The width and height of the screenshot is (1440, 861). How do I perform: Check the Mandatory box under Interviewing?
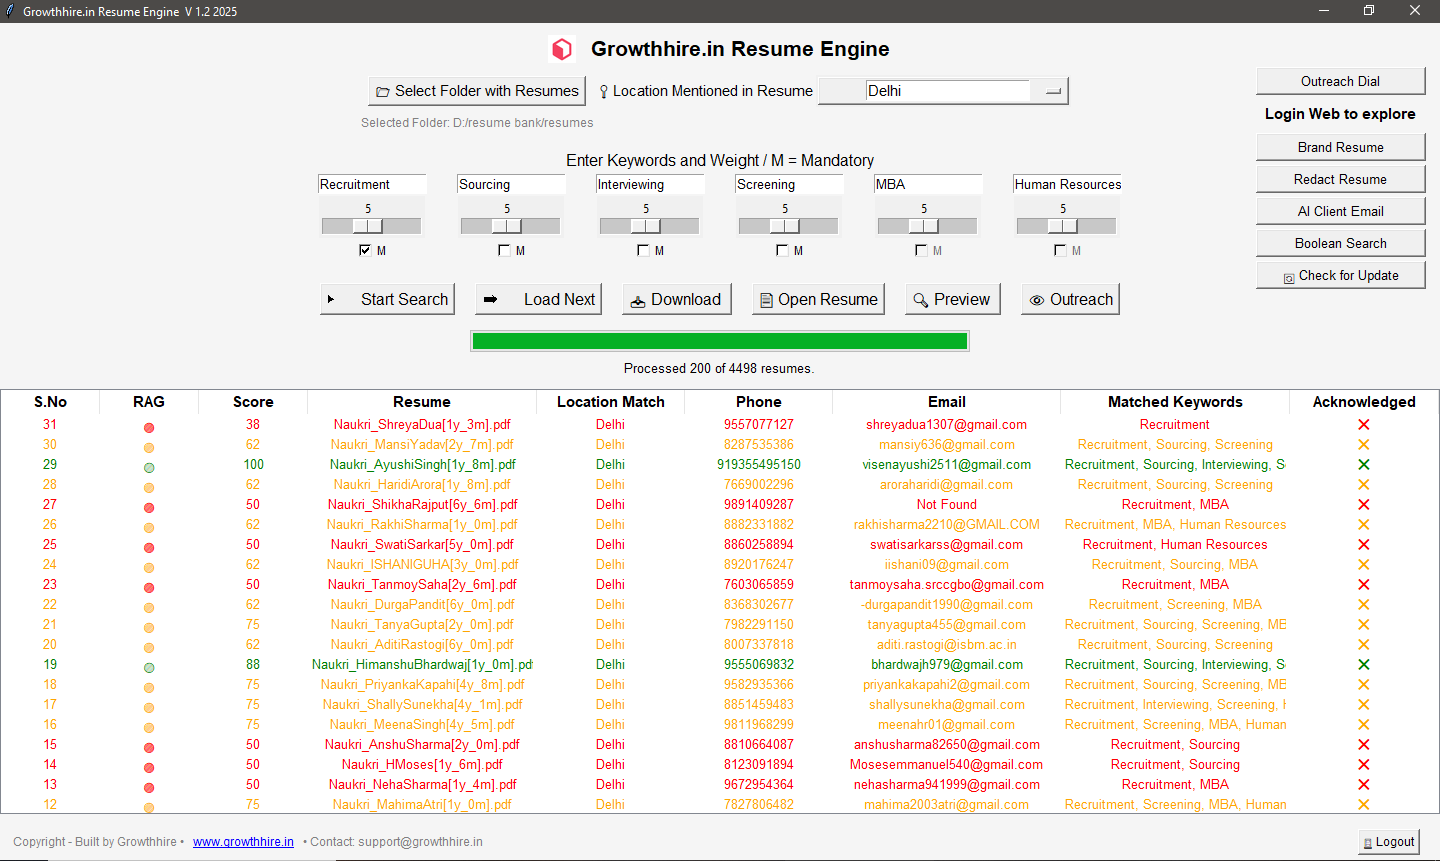pos(643,250)
